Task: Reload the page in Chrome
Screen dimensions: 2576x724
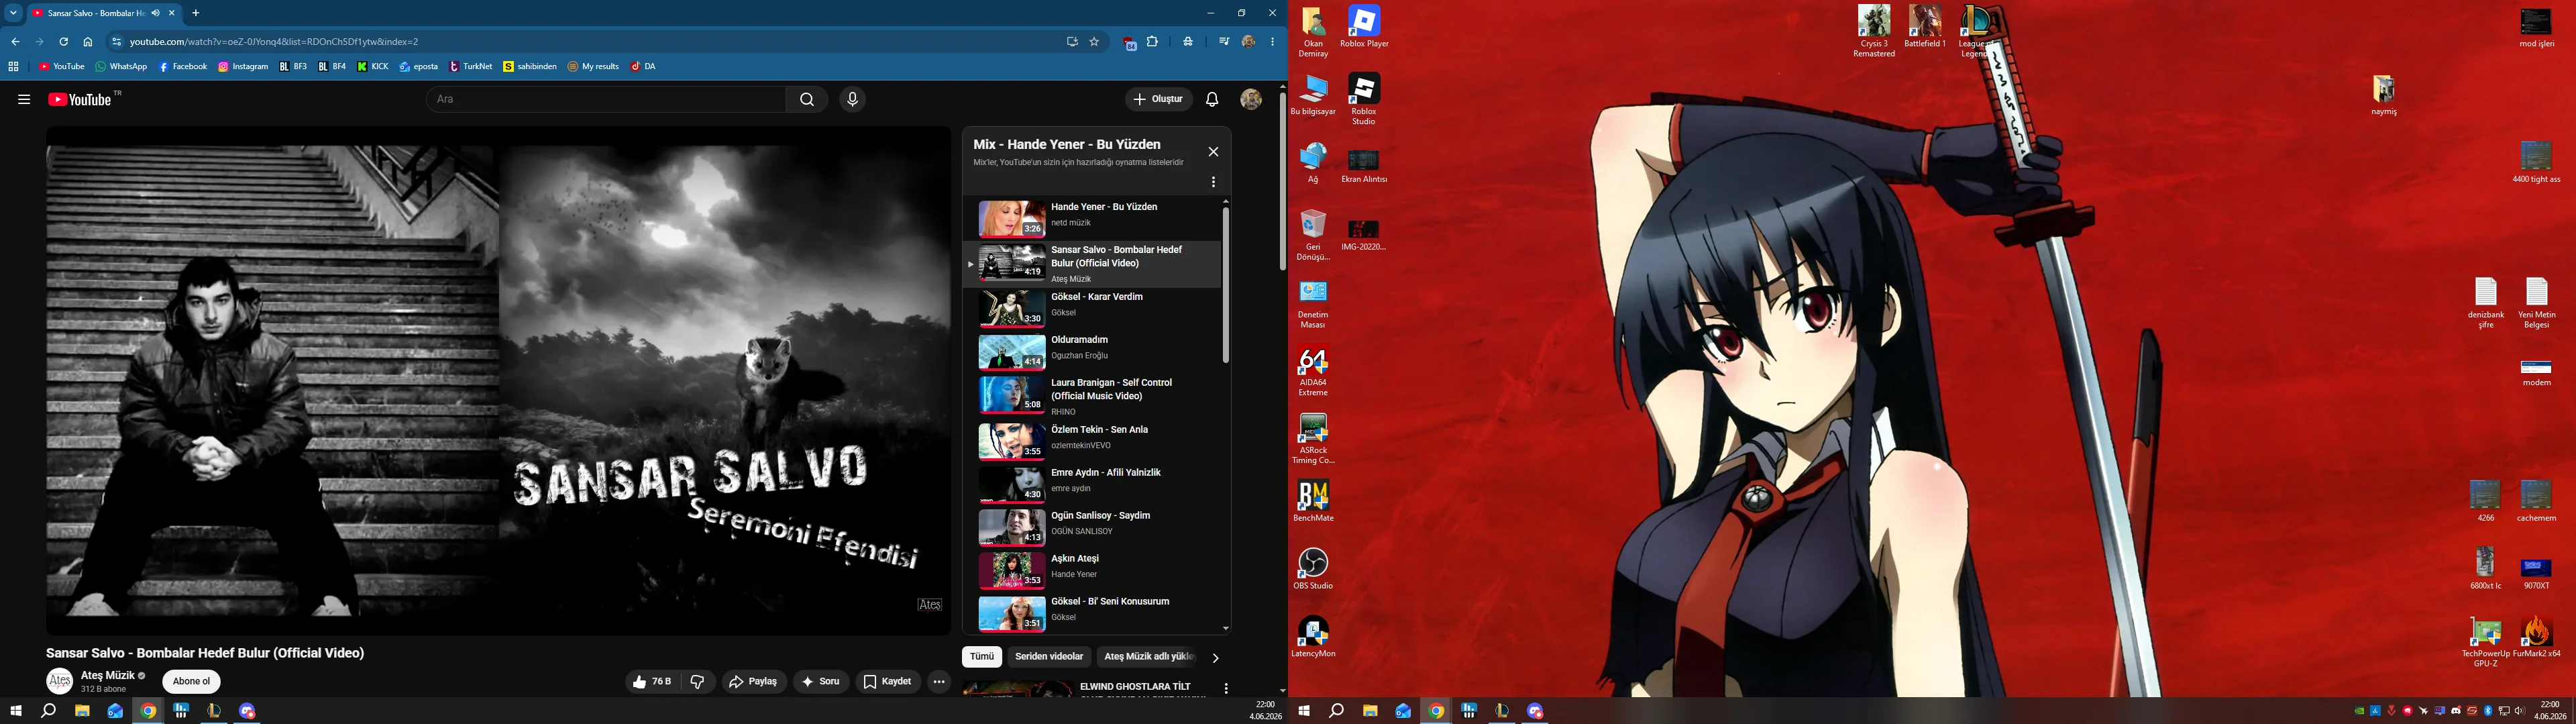Action: click(x=63, y=42)
